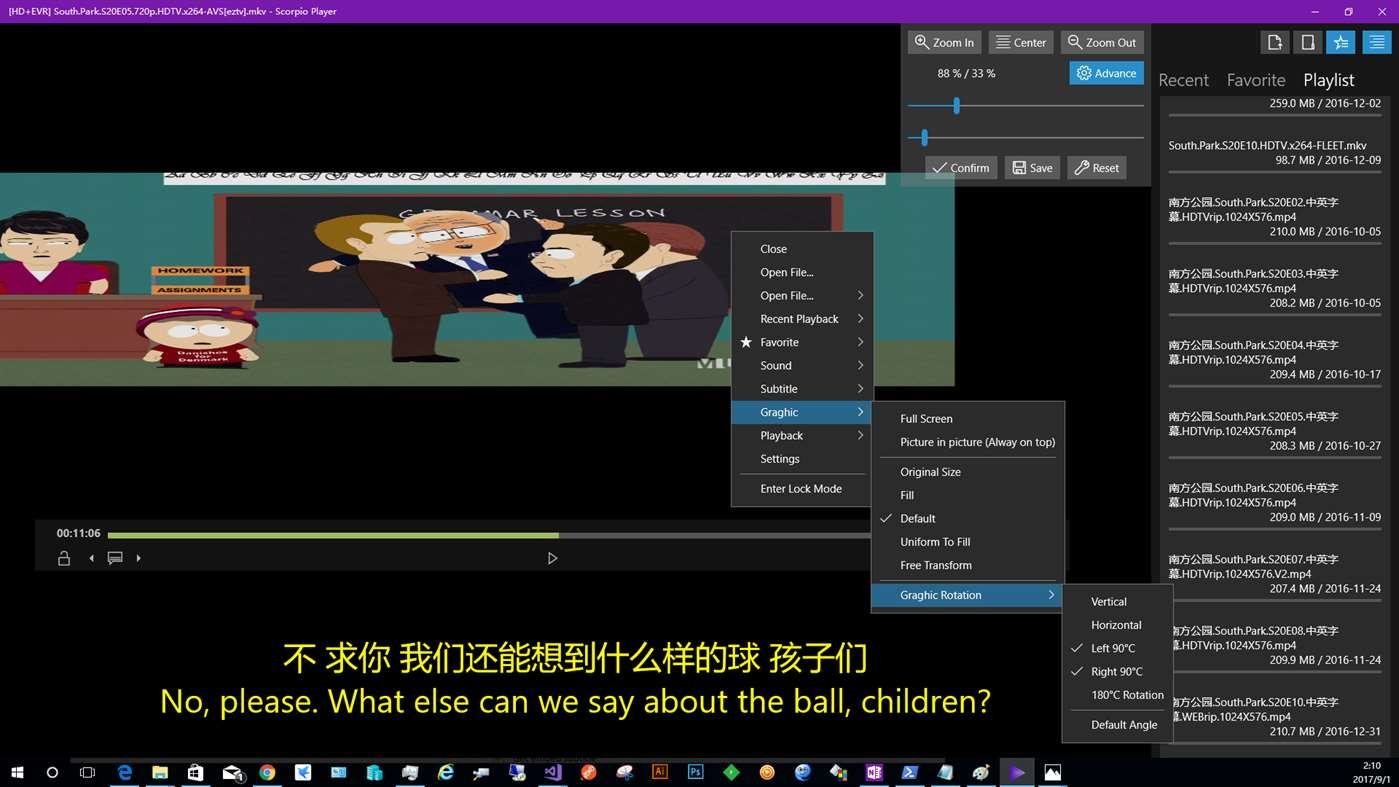The image size is (1399, 787).
Task: Choose Free Transform
Action: [968, 565]
